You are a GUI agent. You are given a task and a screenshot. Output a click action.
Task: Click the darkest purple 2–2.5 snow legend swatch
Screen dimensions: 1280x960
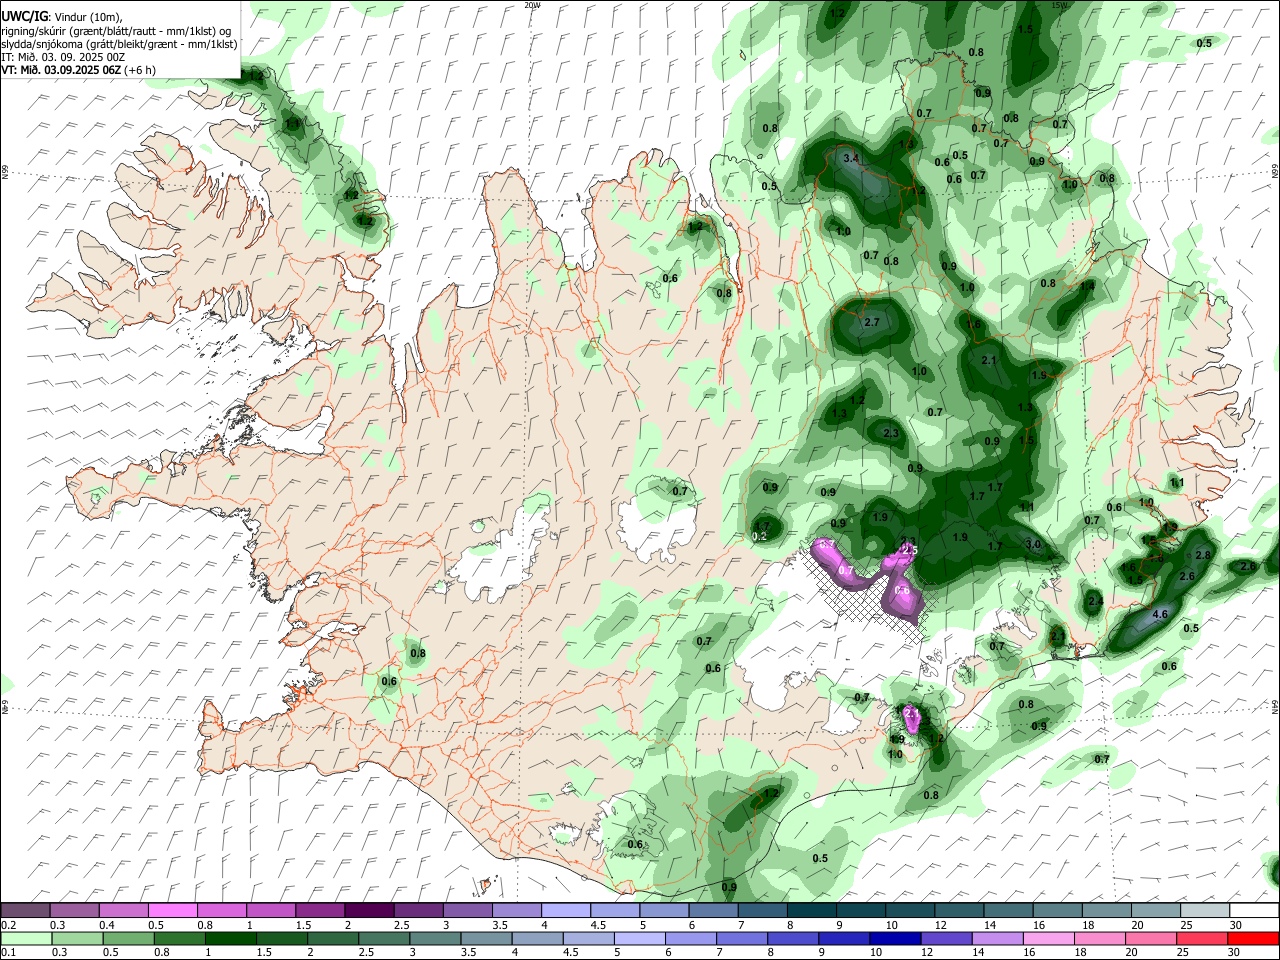[368, 910]
